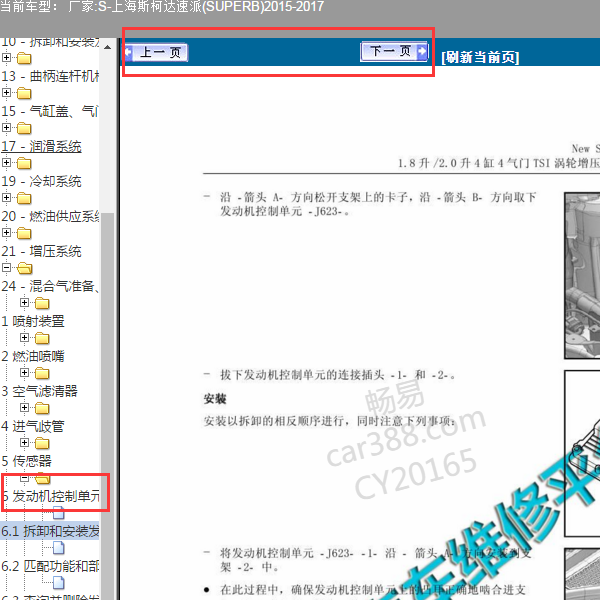
Task: Click document icon above '6.1 拆卸和安装发'
Action: (x=59, y=513)
